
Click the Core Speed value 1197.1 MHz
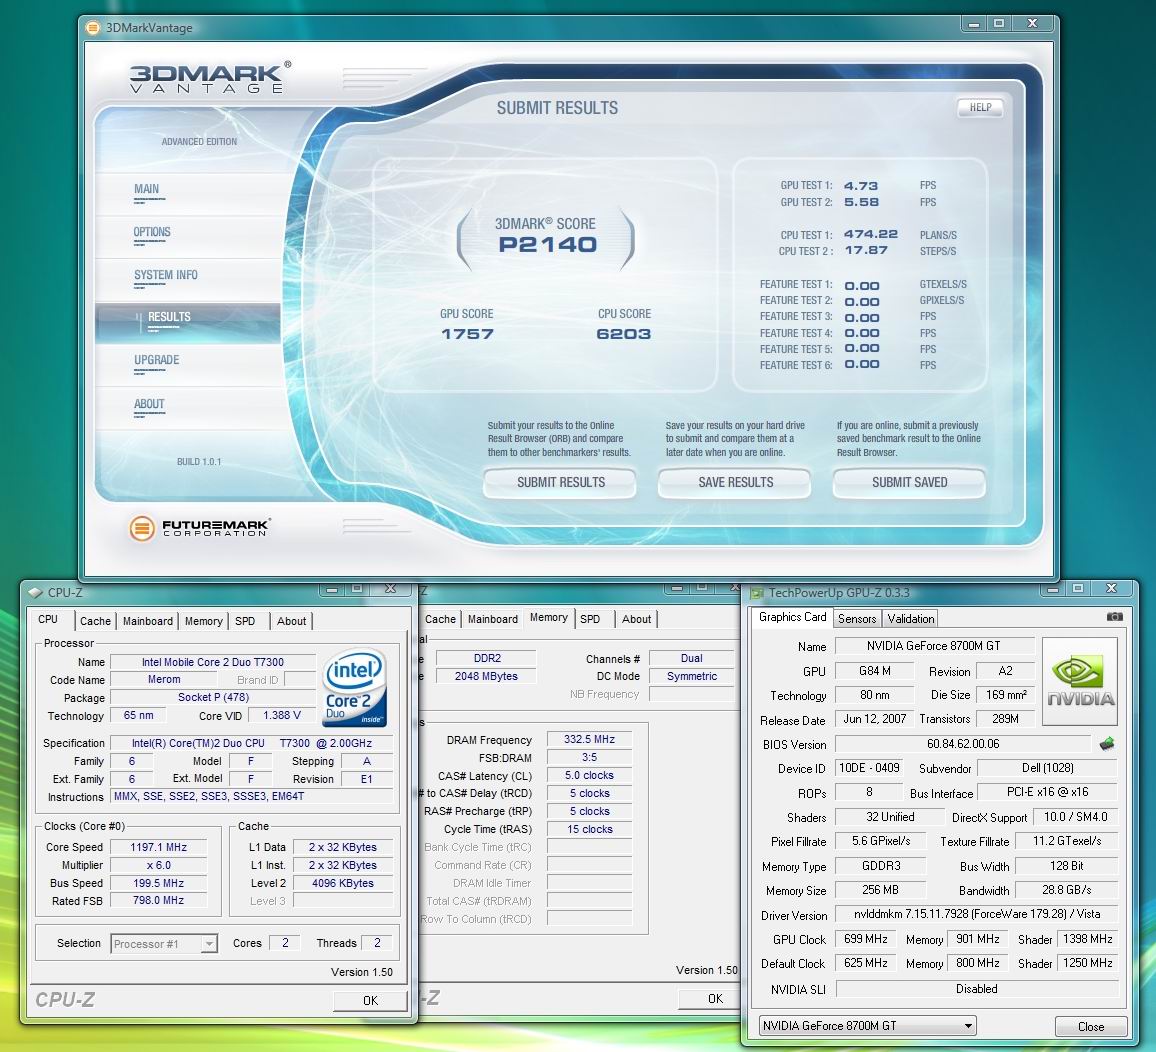pos(159,847)
